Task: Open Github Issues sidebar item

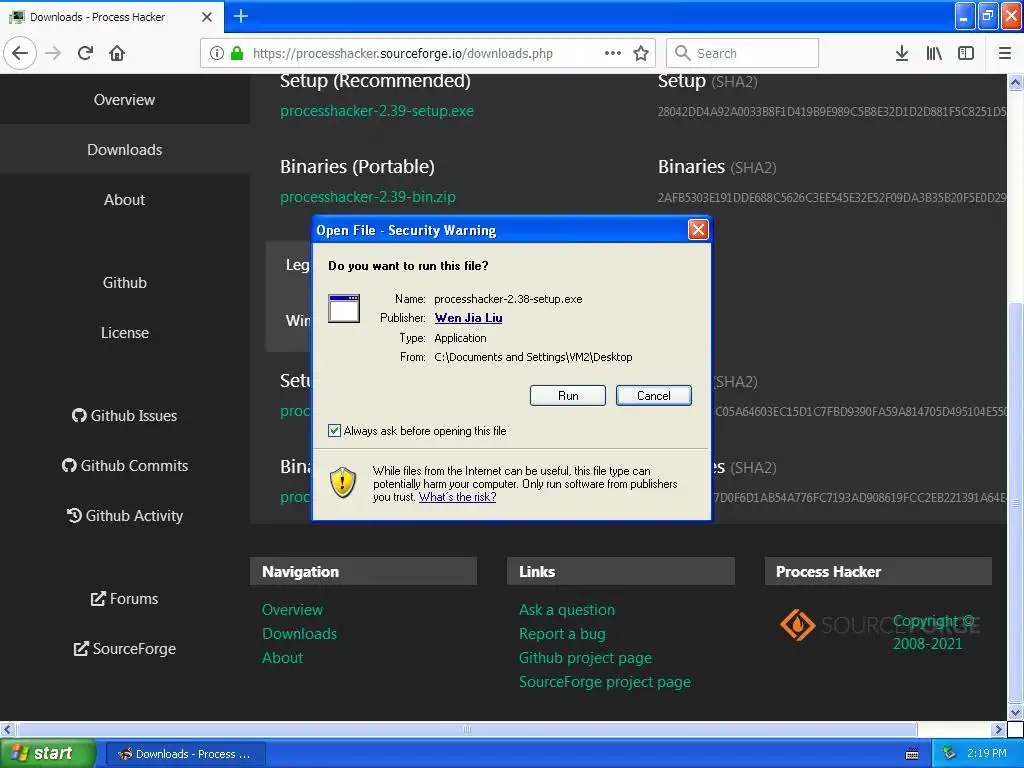Action: (x=124, y=416)
